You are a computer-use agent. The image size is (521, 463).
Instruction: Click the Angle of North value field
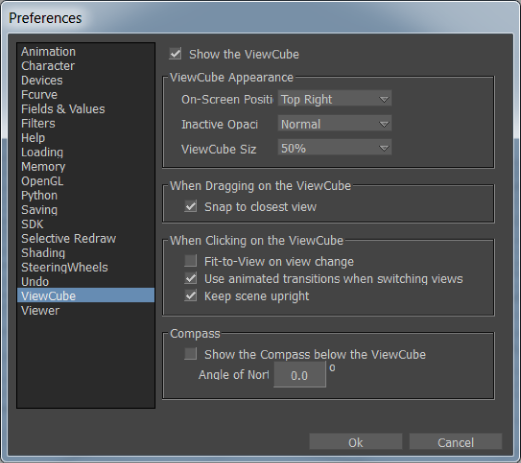[x=299, y=375]
